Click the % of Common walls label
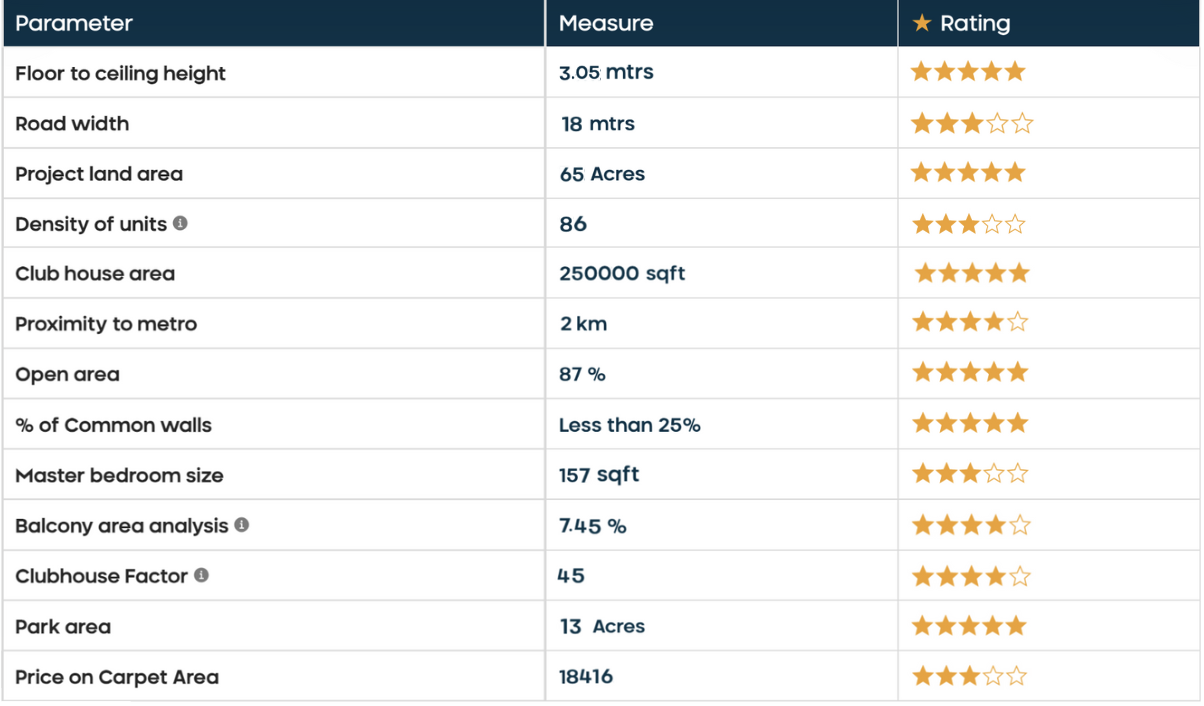The height and width of the screenshot is (706, 1204). pyautogui.click(x=113, y=425)
